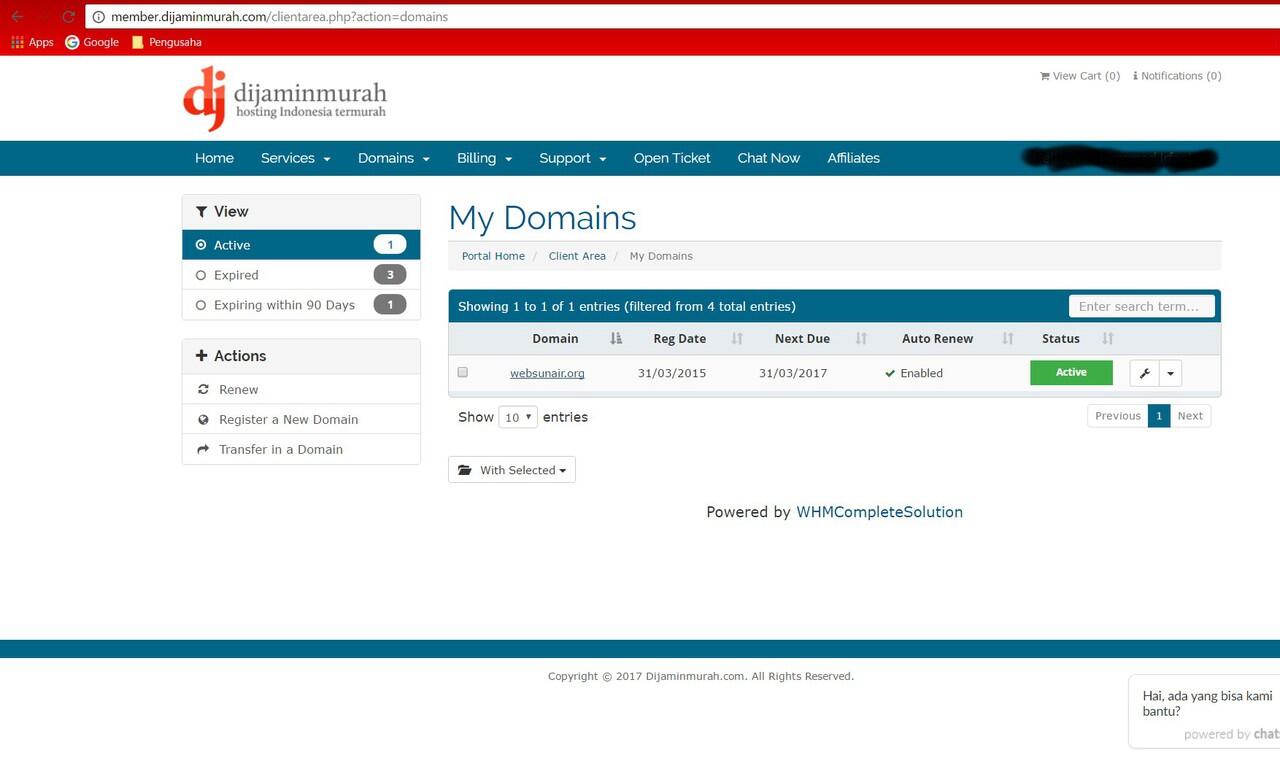Image resolution: width=1280 pixels, height=758 pixels.
Task: Click the site information icon in address bar
Action: coord(98,17)
